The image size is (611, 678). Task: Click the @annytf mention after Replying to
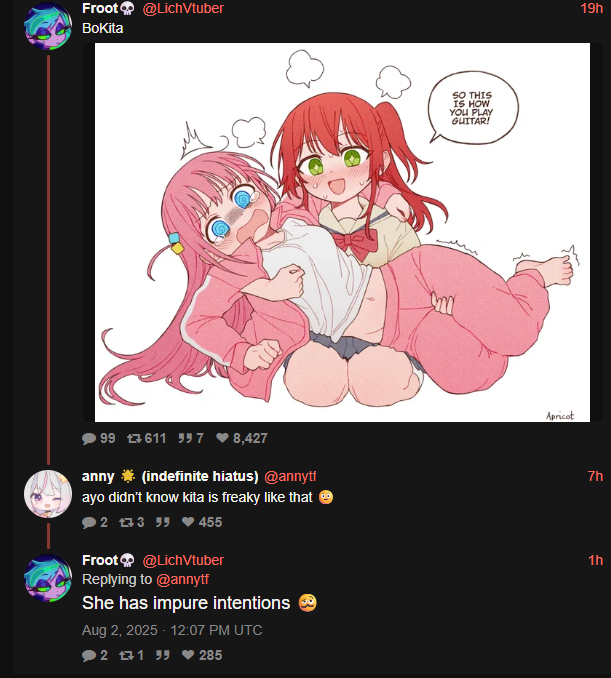tap(182, 579)
